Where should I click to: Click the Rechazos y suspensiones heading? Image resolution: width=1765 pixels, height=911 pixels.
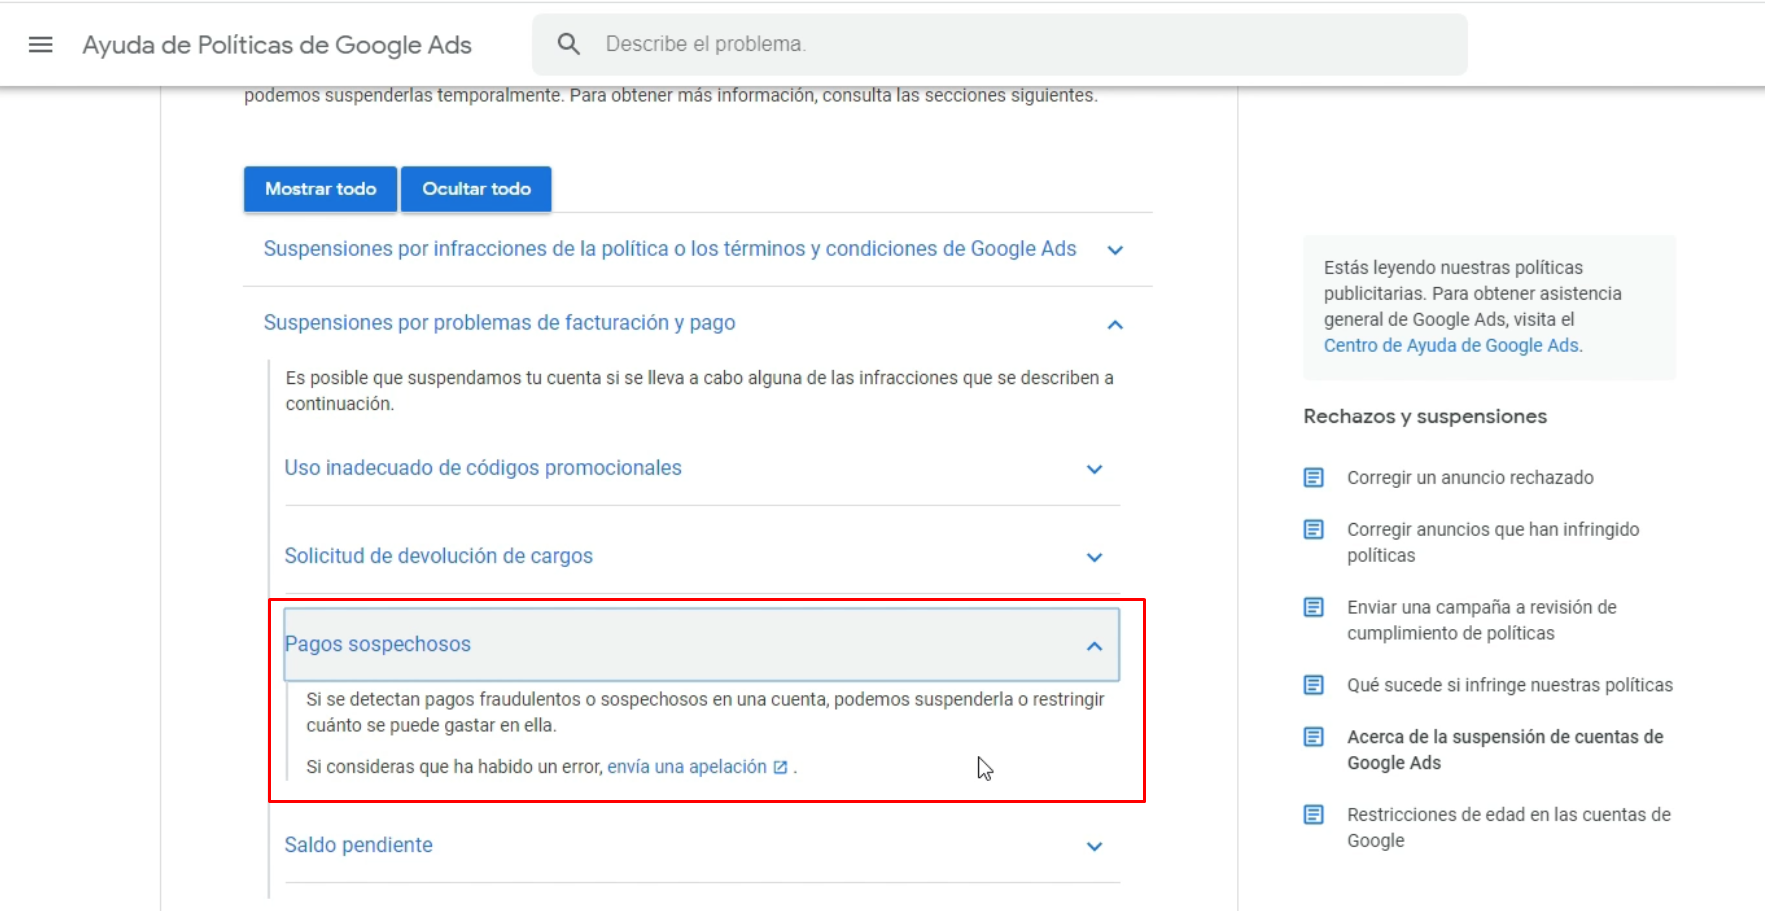(1425, 416)
